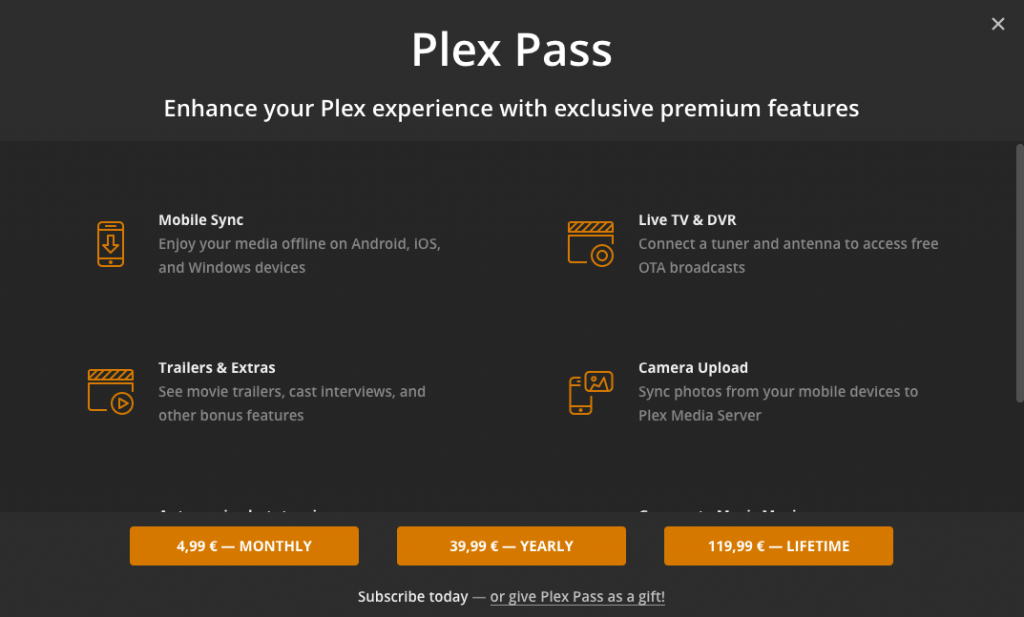1024x617 pixels.
Task: Close the Plex Pass dialog
Action: 997,24
